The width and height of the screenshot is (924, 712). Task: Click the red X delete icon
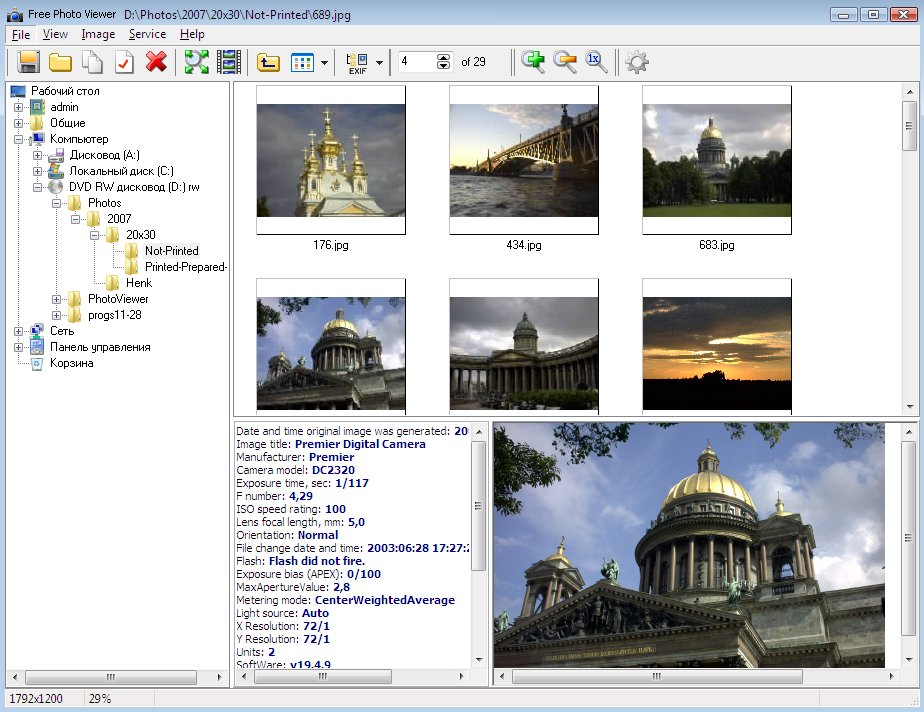[x=156, y=62]
